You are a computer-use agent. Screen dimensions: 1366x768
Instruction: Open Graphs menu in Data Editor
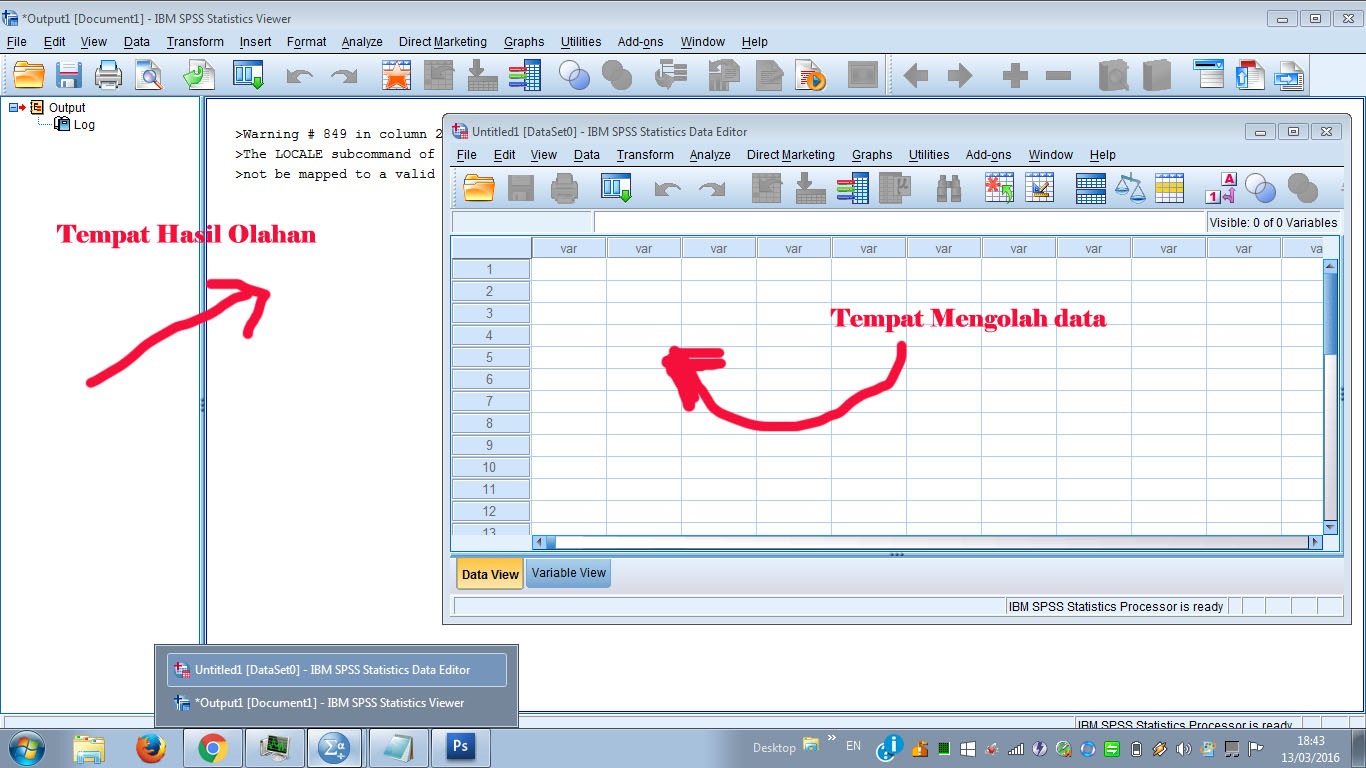pyautogui.click(x=872, y=155)
